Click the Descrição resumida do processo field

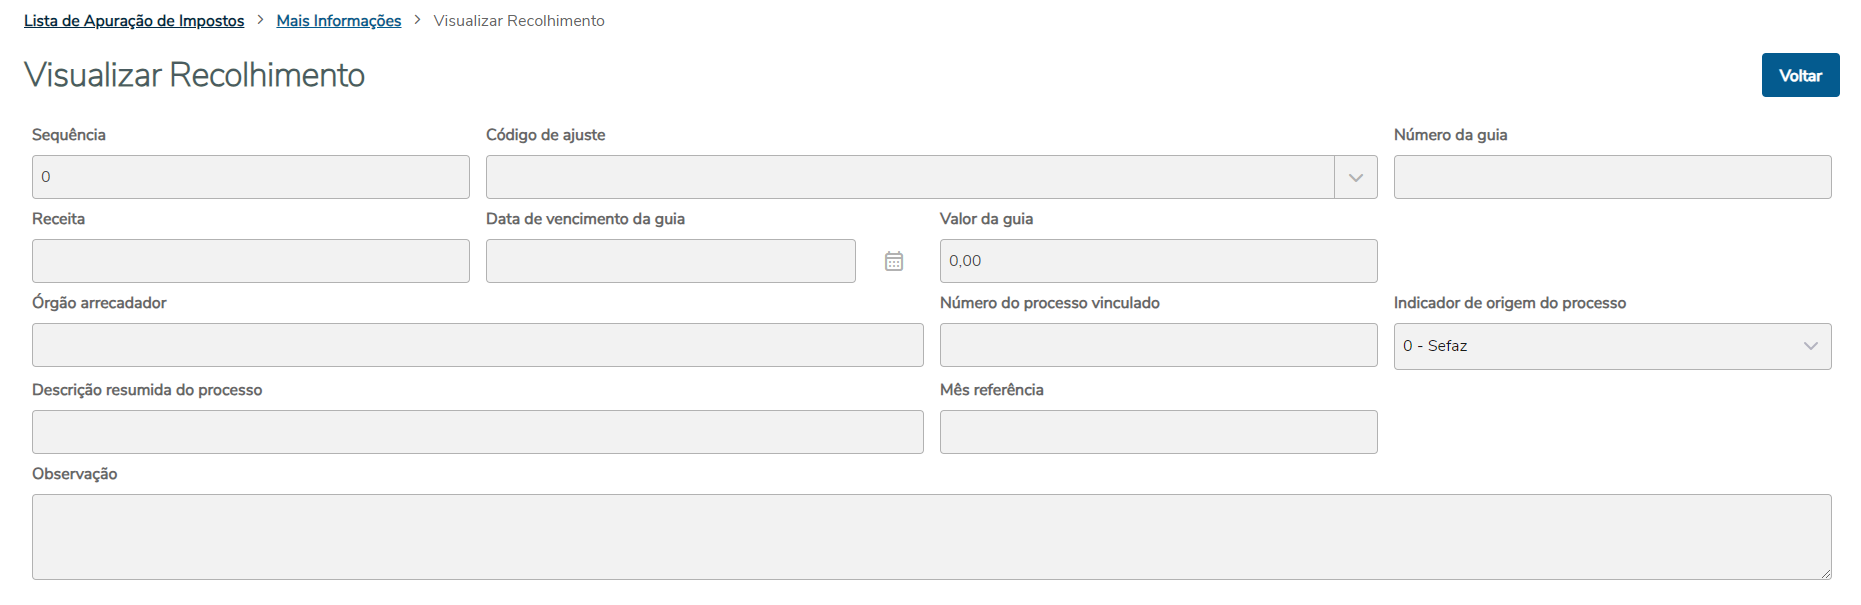[x=477, y=432]
